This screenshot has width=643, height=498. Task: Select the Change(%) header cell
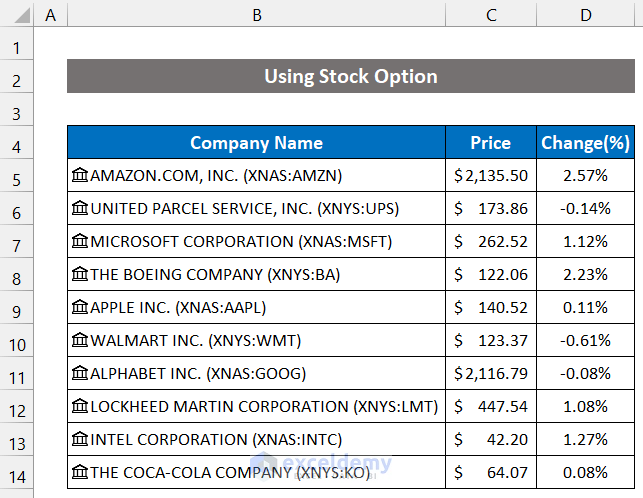(x=585, y=143)
